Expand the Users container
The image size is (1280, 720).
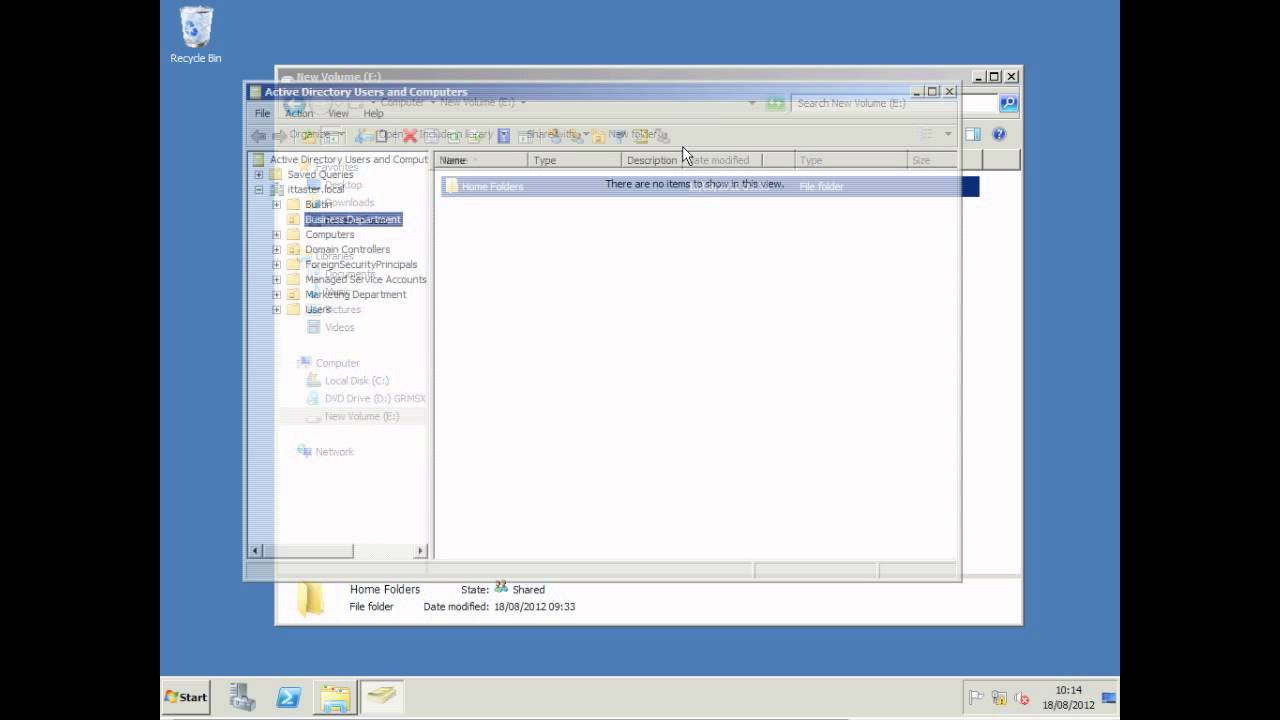pos(277,309)
